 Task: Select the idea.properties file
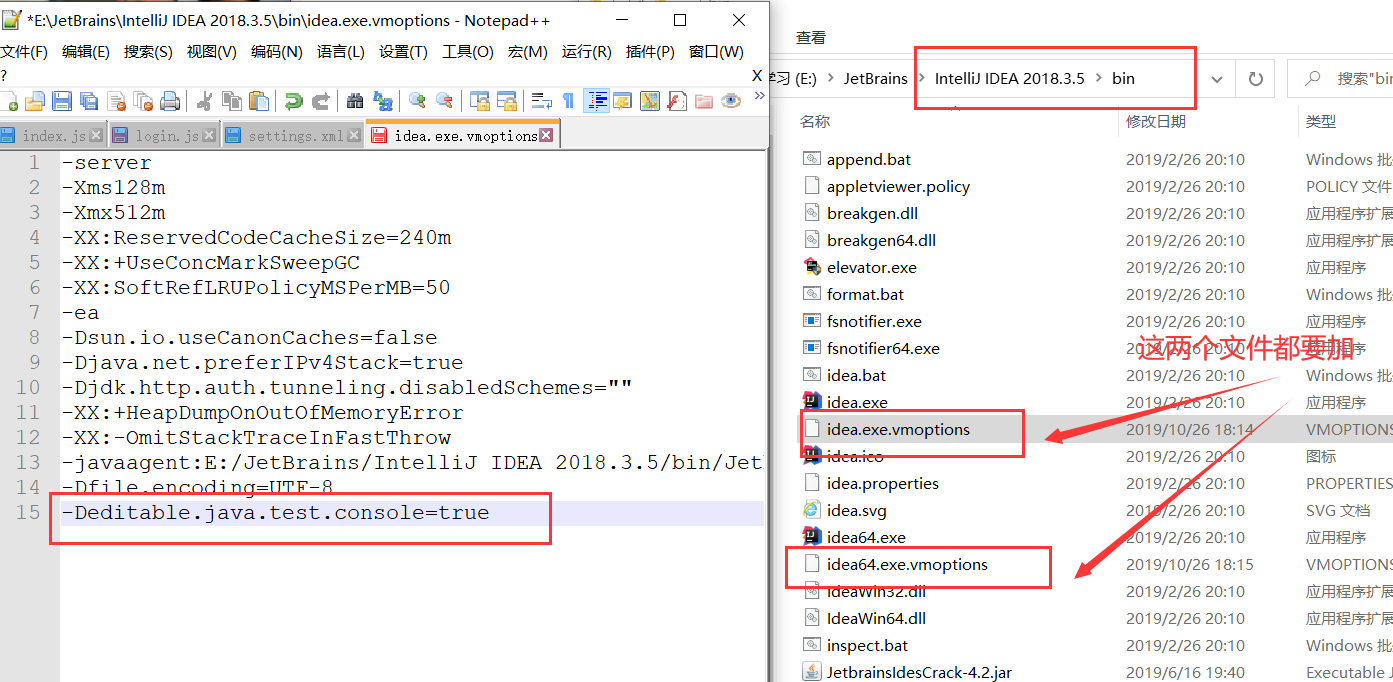[x=882, y=483]
